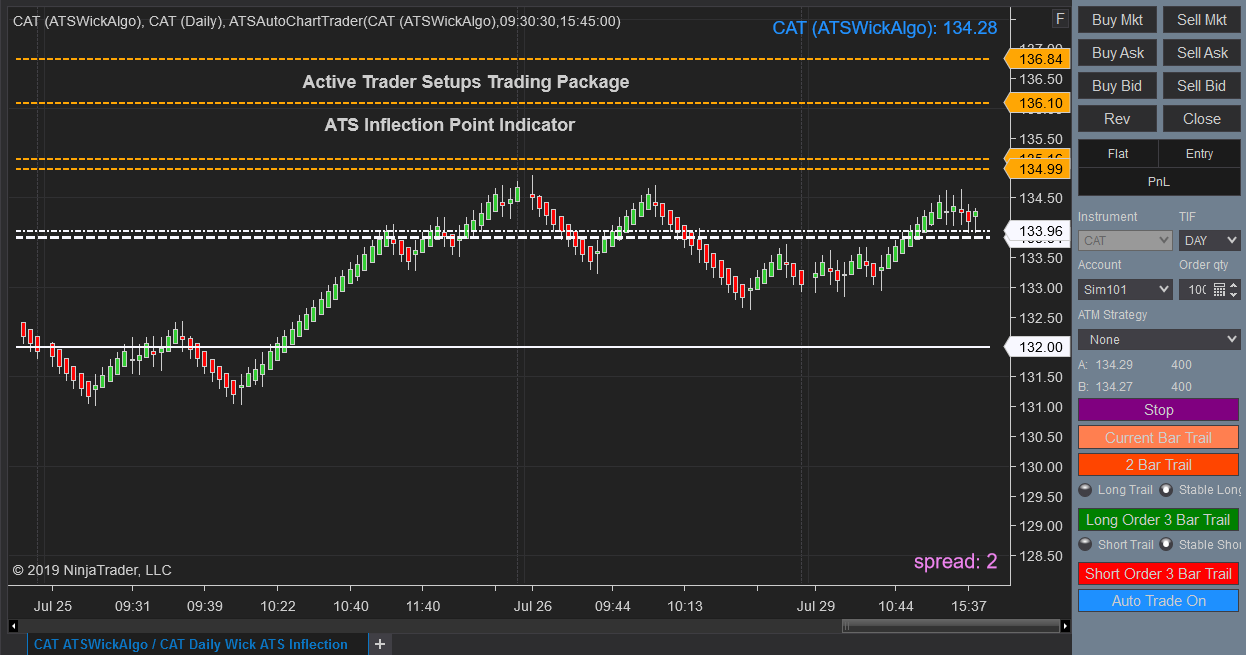The image size is (1246, 655).
Task: Click the Close position button
Action: (x=1202, y=119)
